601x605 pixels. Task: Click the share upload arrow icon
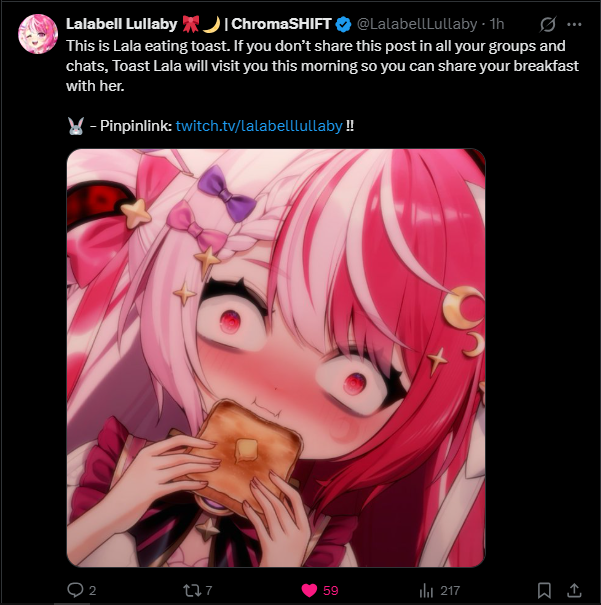tap(574, 590)
